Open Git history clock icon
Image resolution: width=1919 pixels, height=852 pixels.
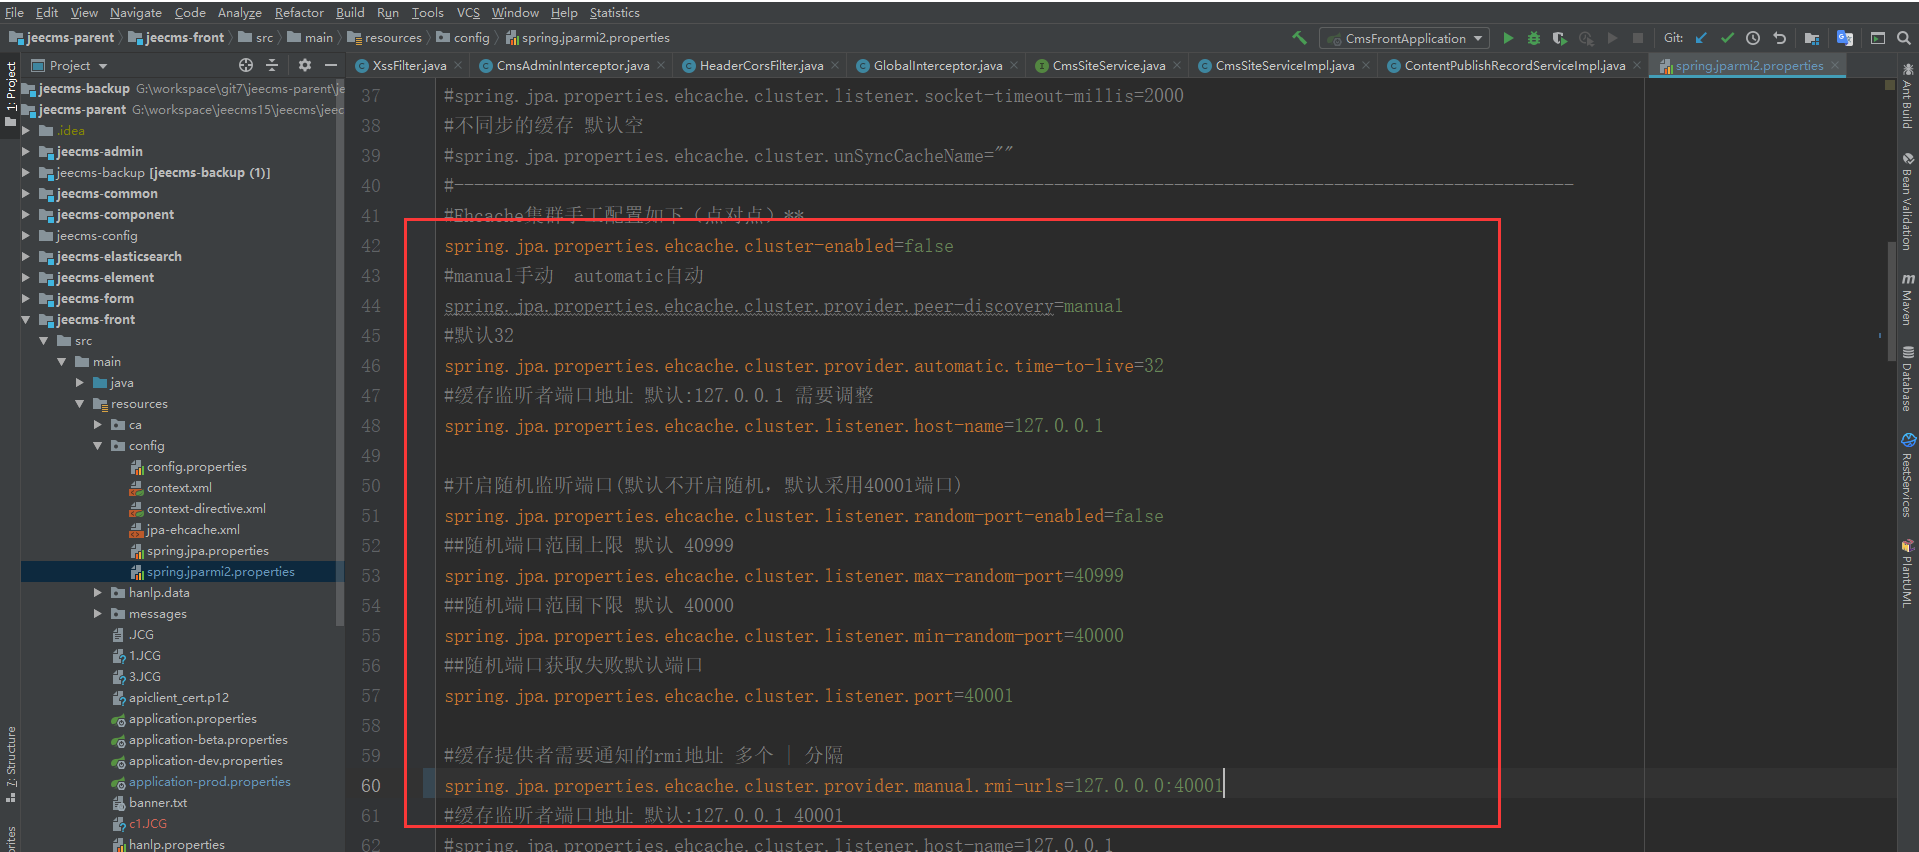pyautogui.click(x=1753, y=38)
